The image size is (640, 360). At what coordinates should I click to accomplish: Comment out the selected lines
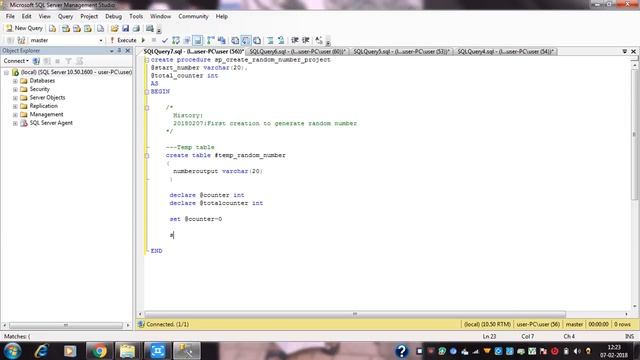coord(270,40)
